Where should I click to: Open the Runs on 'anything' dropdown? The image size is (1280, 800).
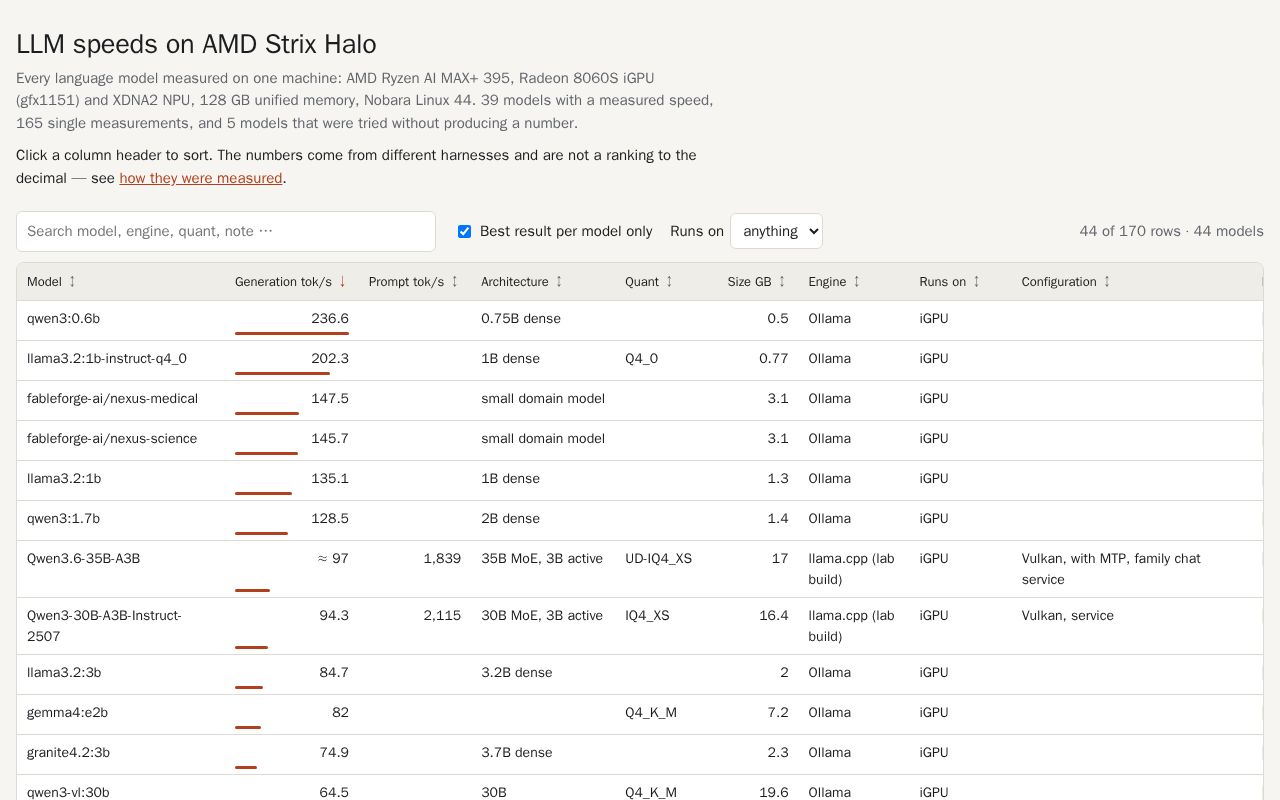(776, 231)
